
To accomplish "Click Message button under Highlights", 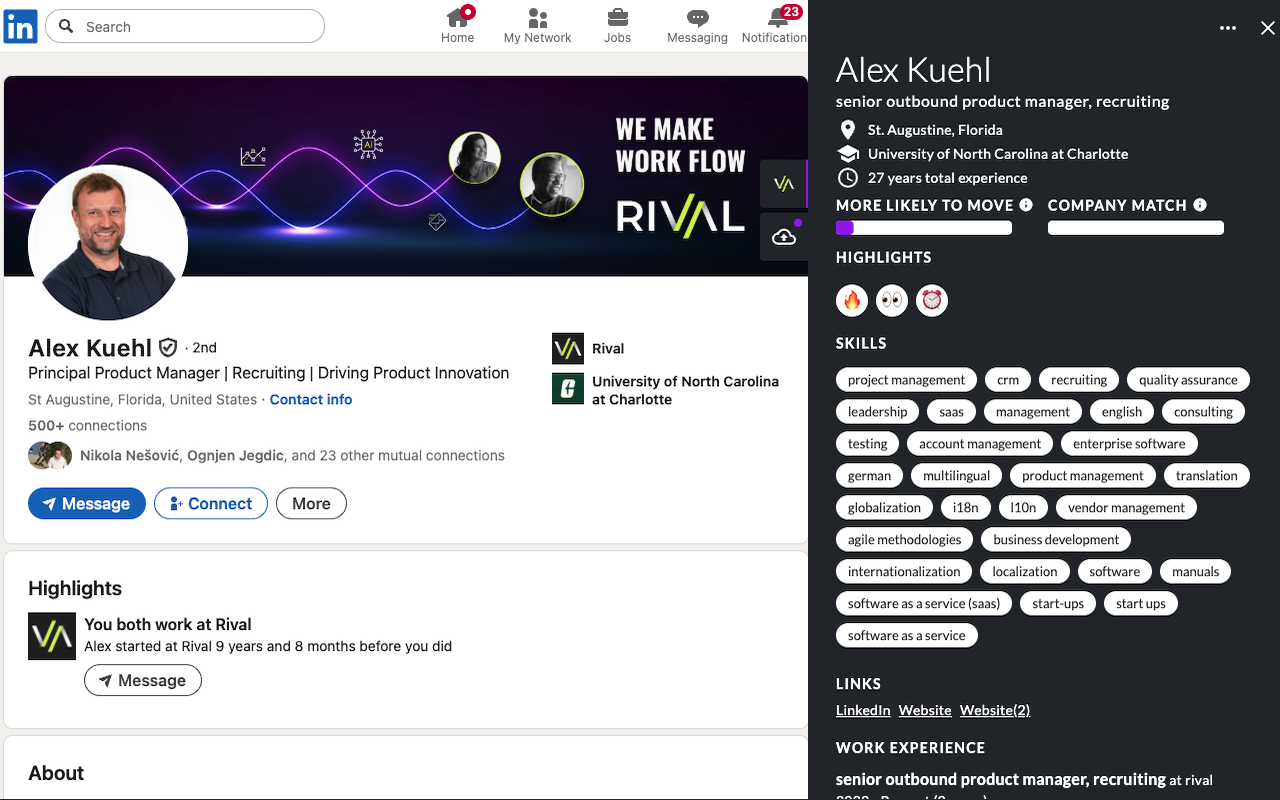I will 143,680.
